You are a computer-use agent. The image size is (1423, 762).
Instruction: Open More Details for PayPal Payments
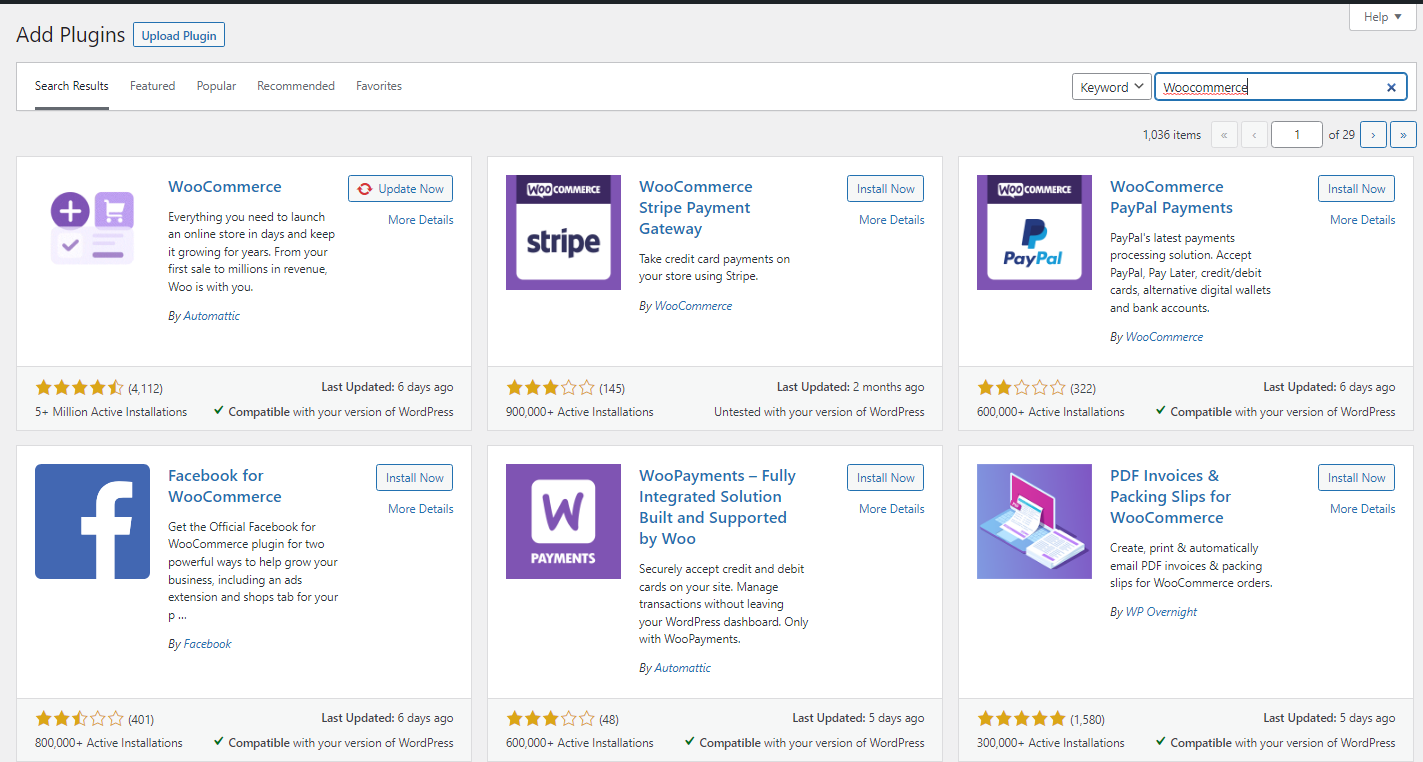(1363, 220)
